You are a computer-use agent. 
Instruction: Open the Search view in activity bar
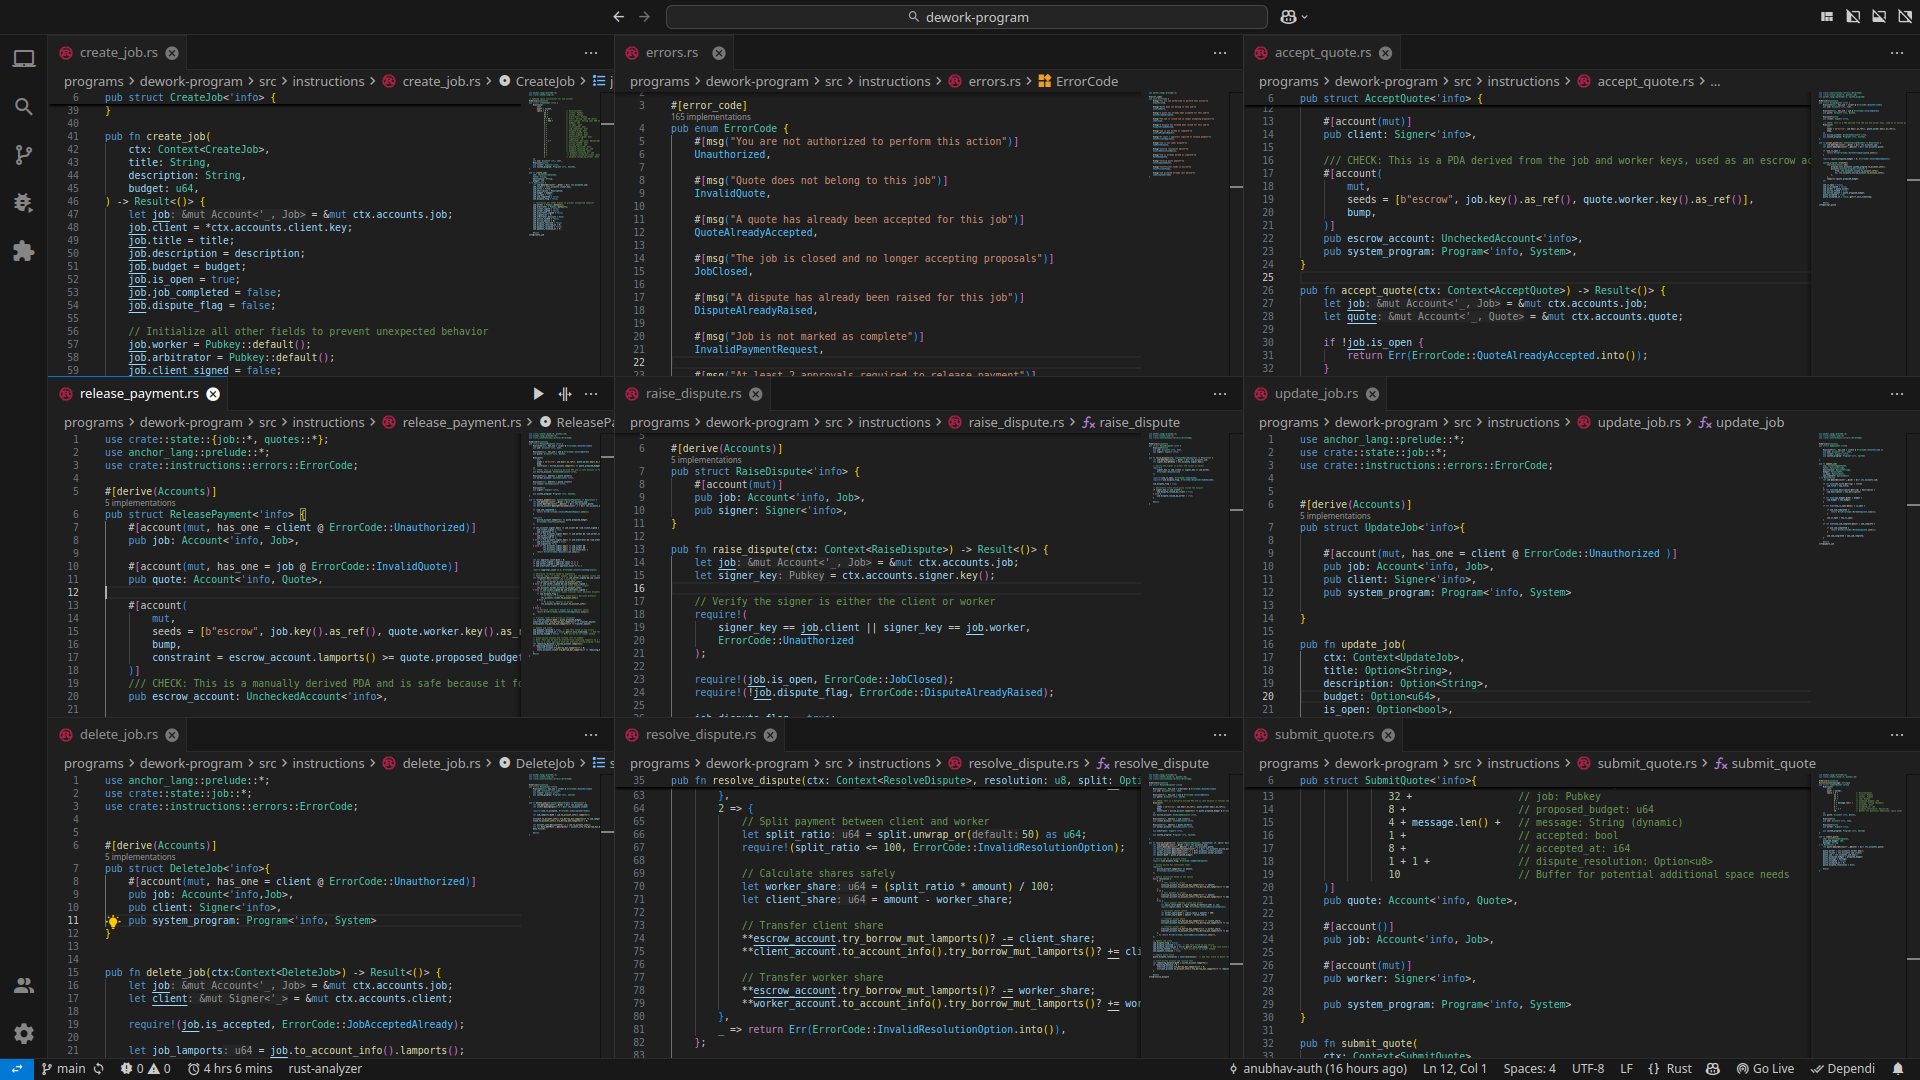point(24,107)
